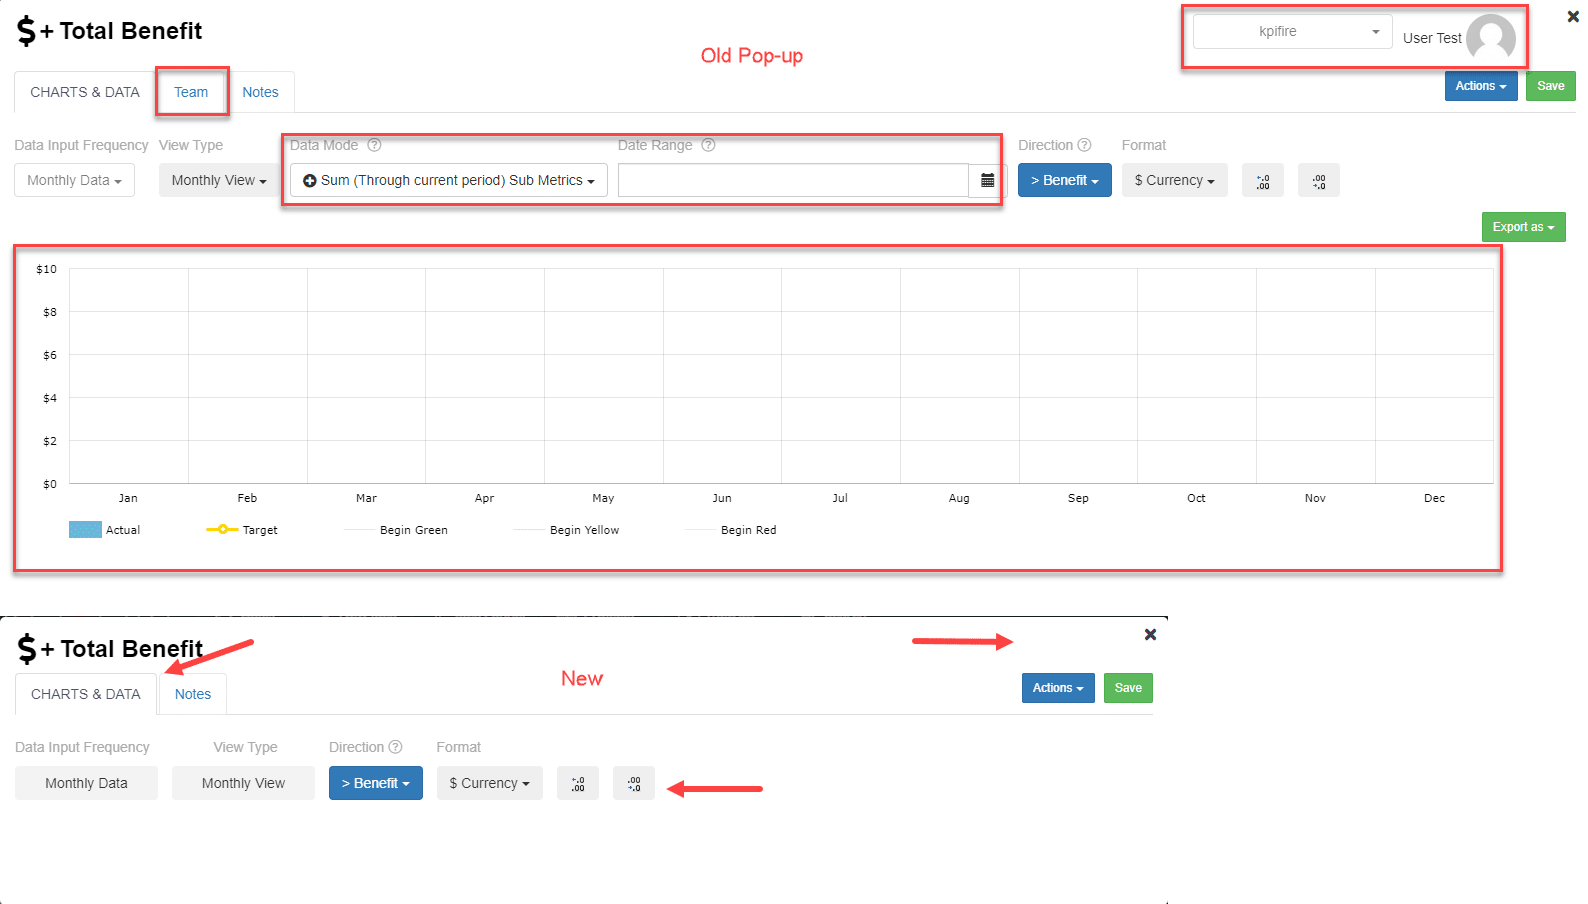Click increase decimal icon in old pop-up
Image resolution: width=1588 pixels, height=904 pixels.
click(x=1262, y=181)
